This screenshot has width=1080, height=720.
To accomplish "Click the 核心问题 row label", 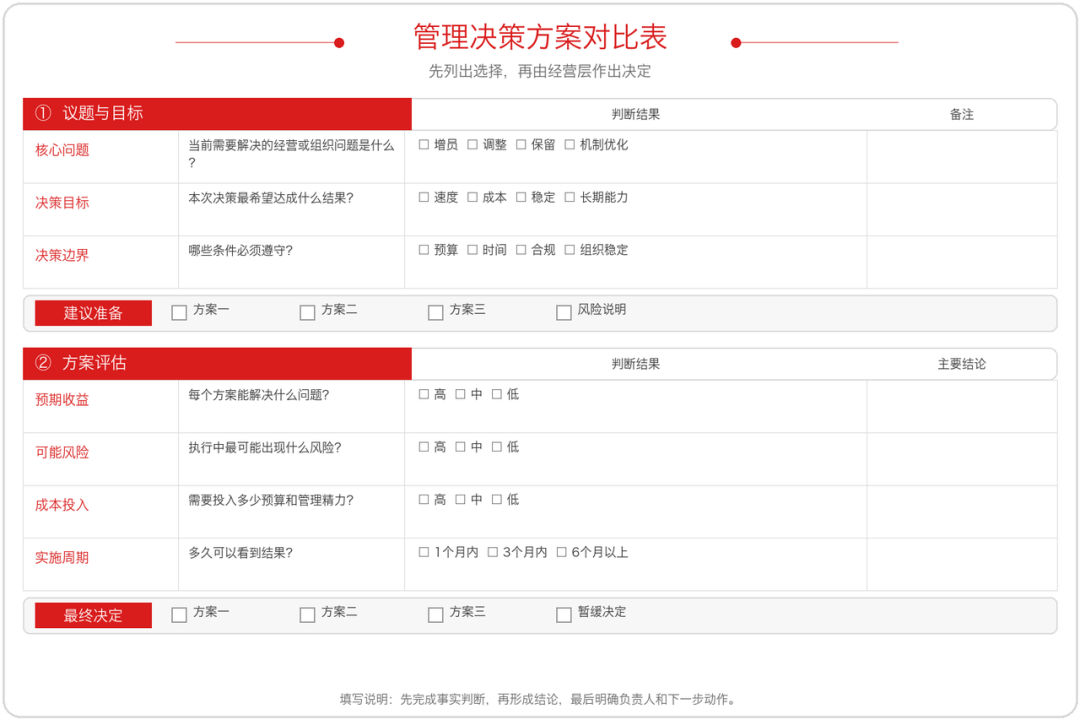I will tap(62, 150).
